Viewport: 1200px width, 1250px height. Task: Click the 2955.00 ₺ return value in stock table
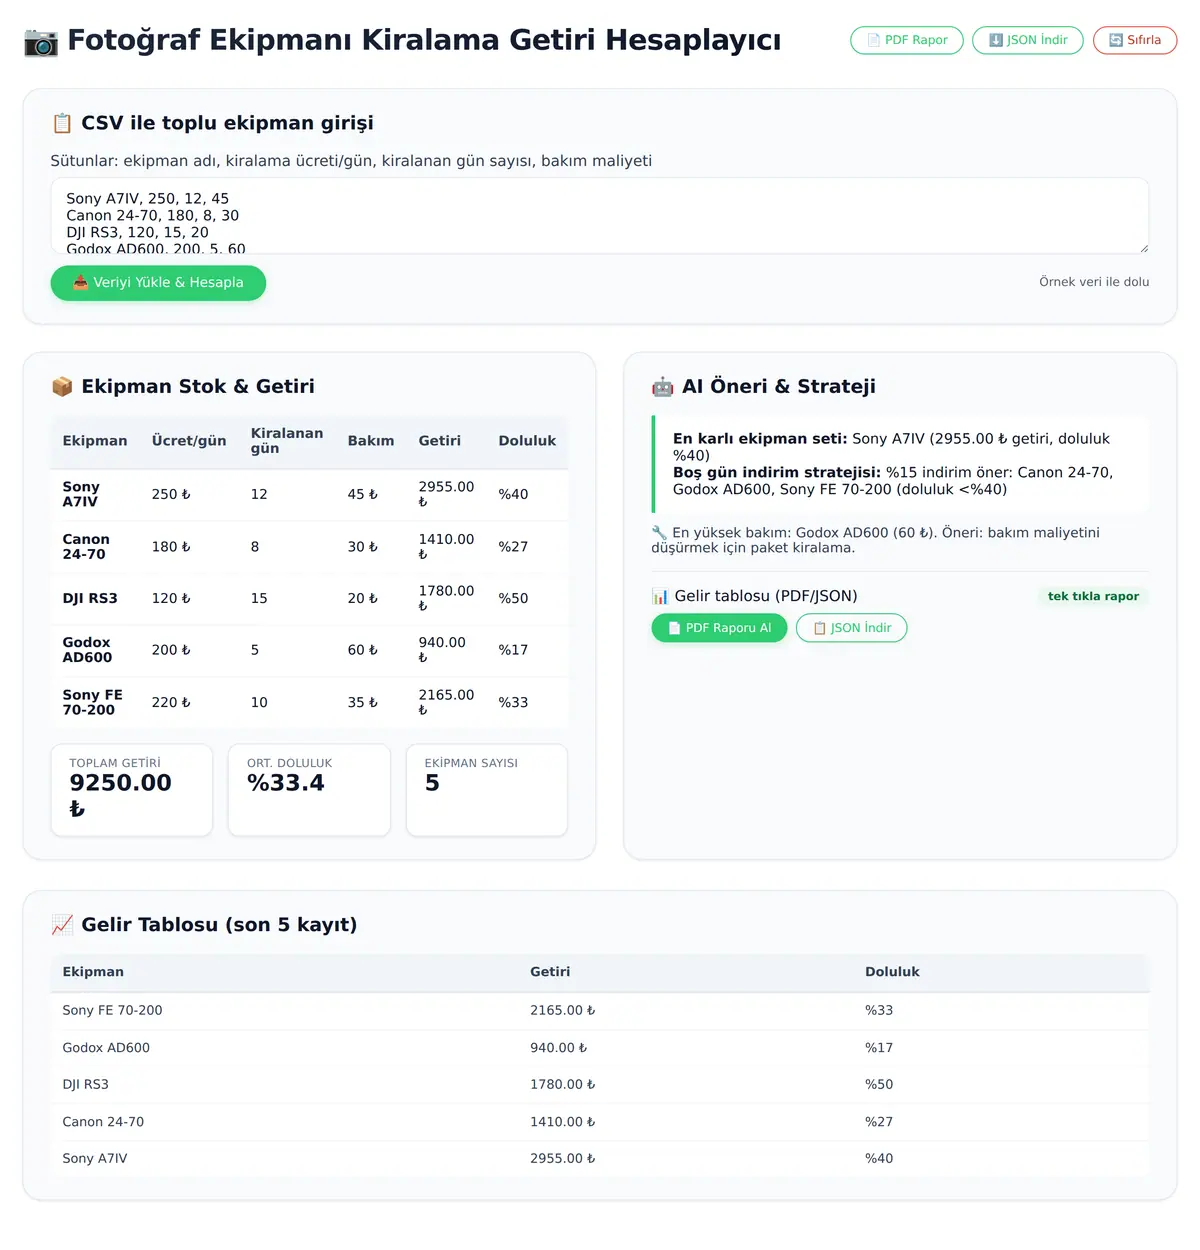446,495
